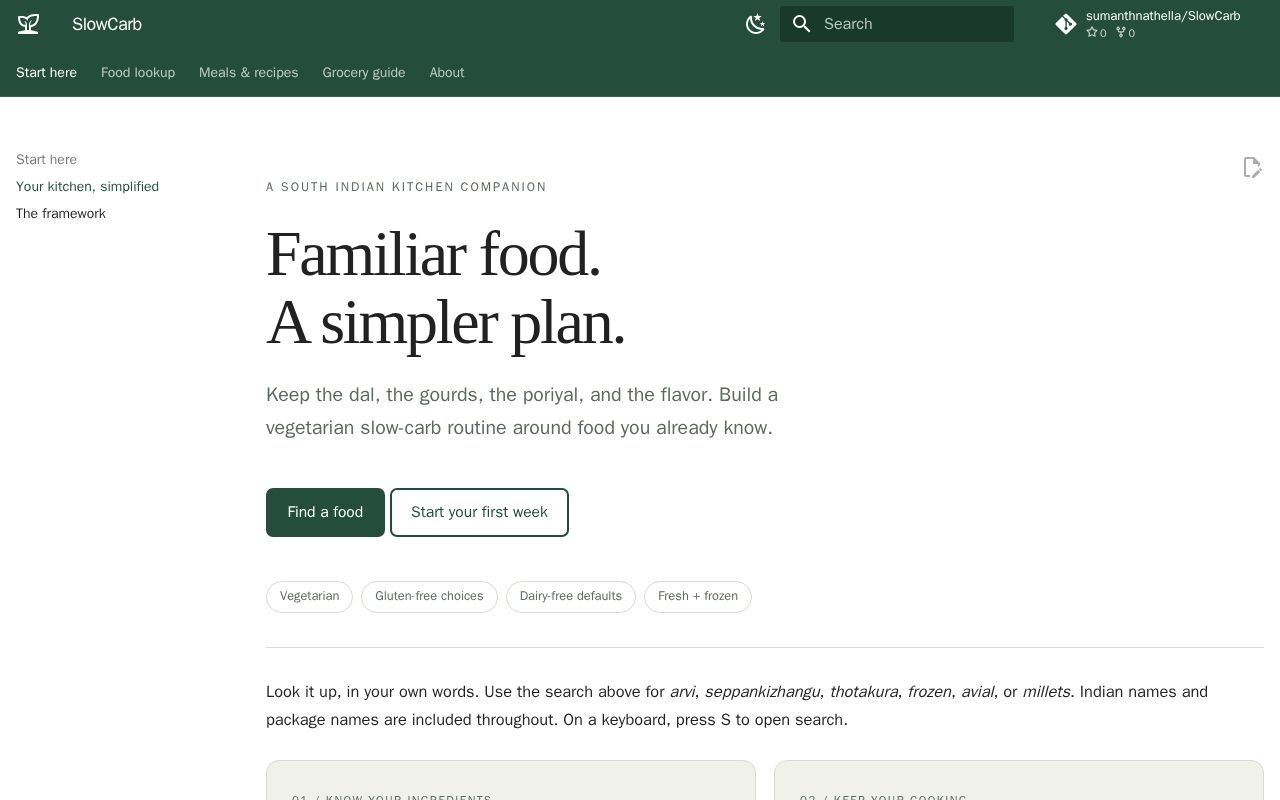Image resolution: width=1280 pixels, height=800 pixels.
Task: Switch to the Meals & recipes tab
Action: [x=249, y=73]
